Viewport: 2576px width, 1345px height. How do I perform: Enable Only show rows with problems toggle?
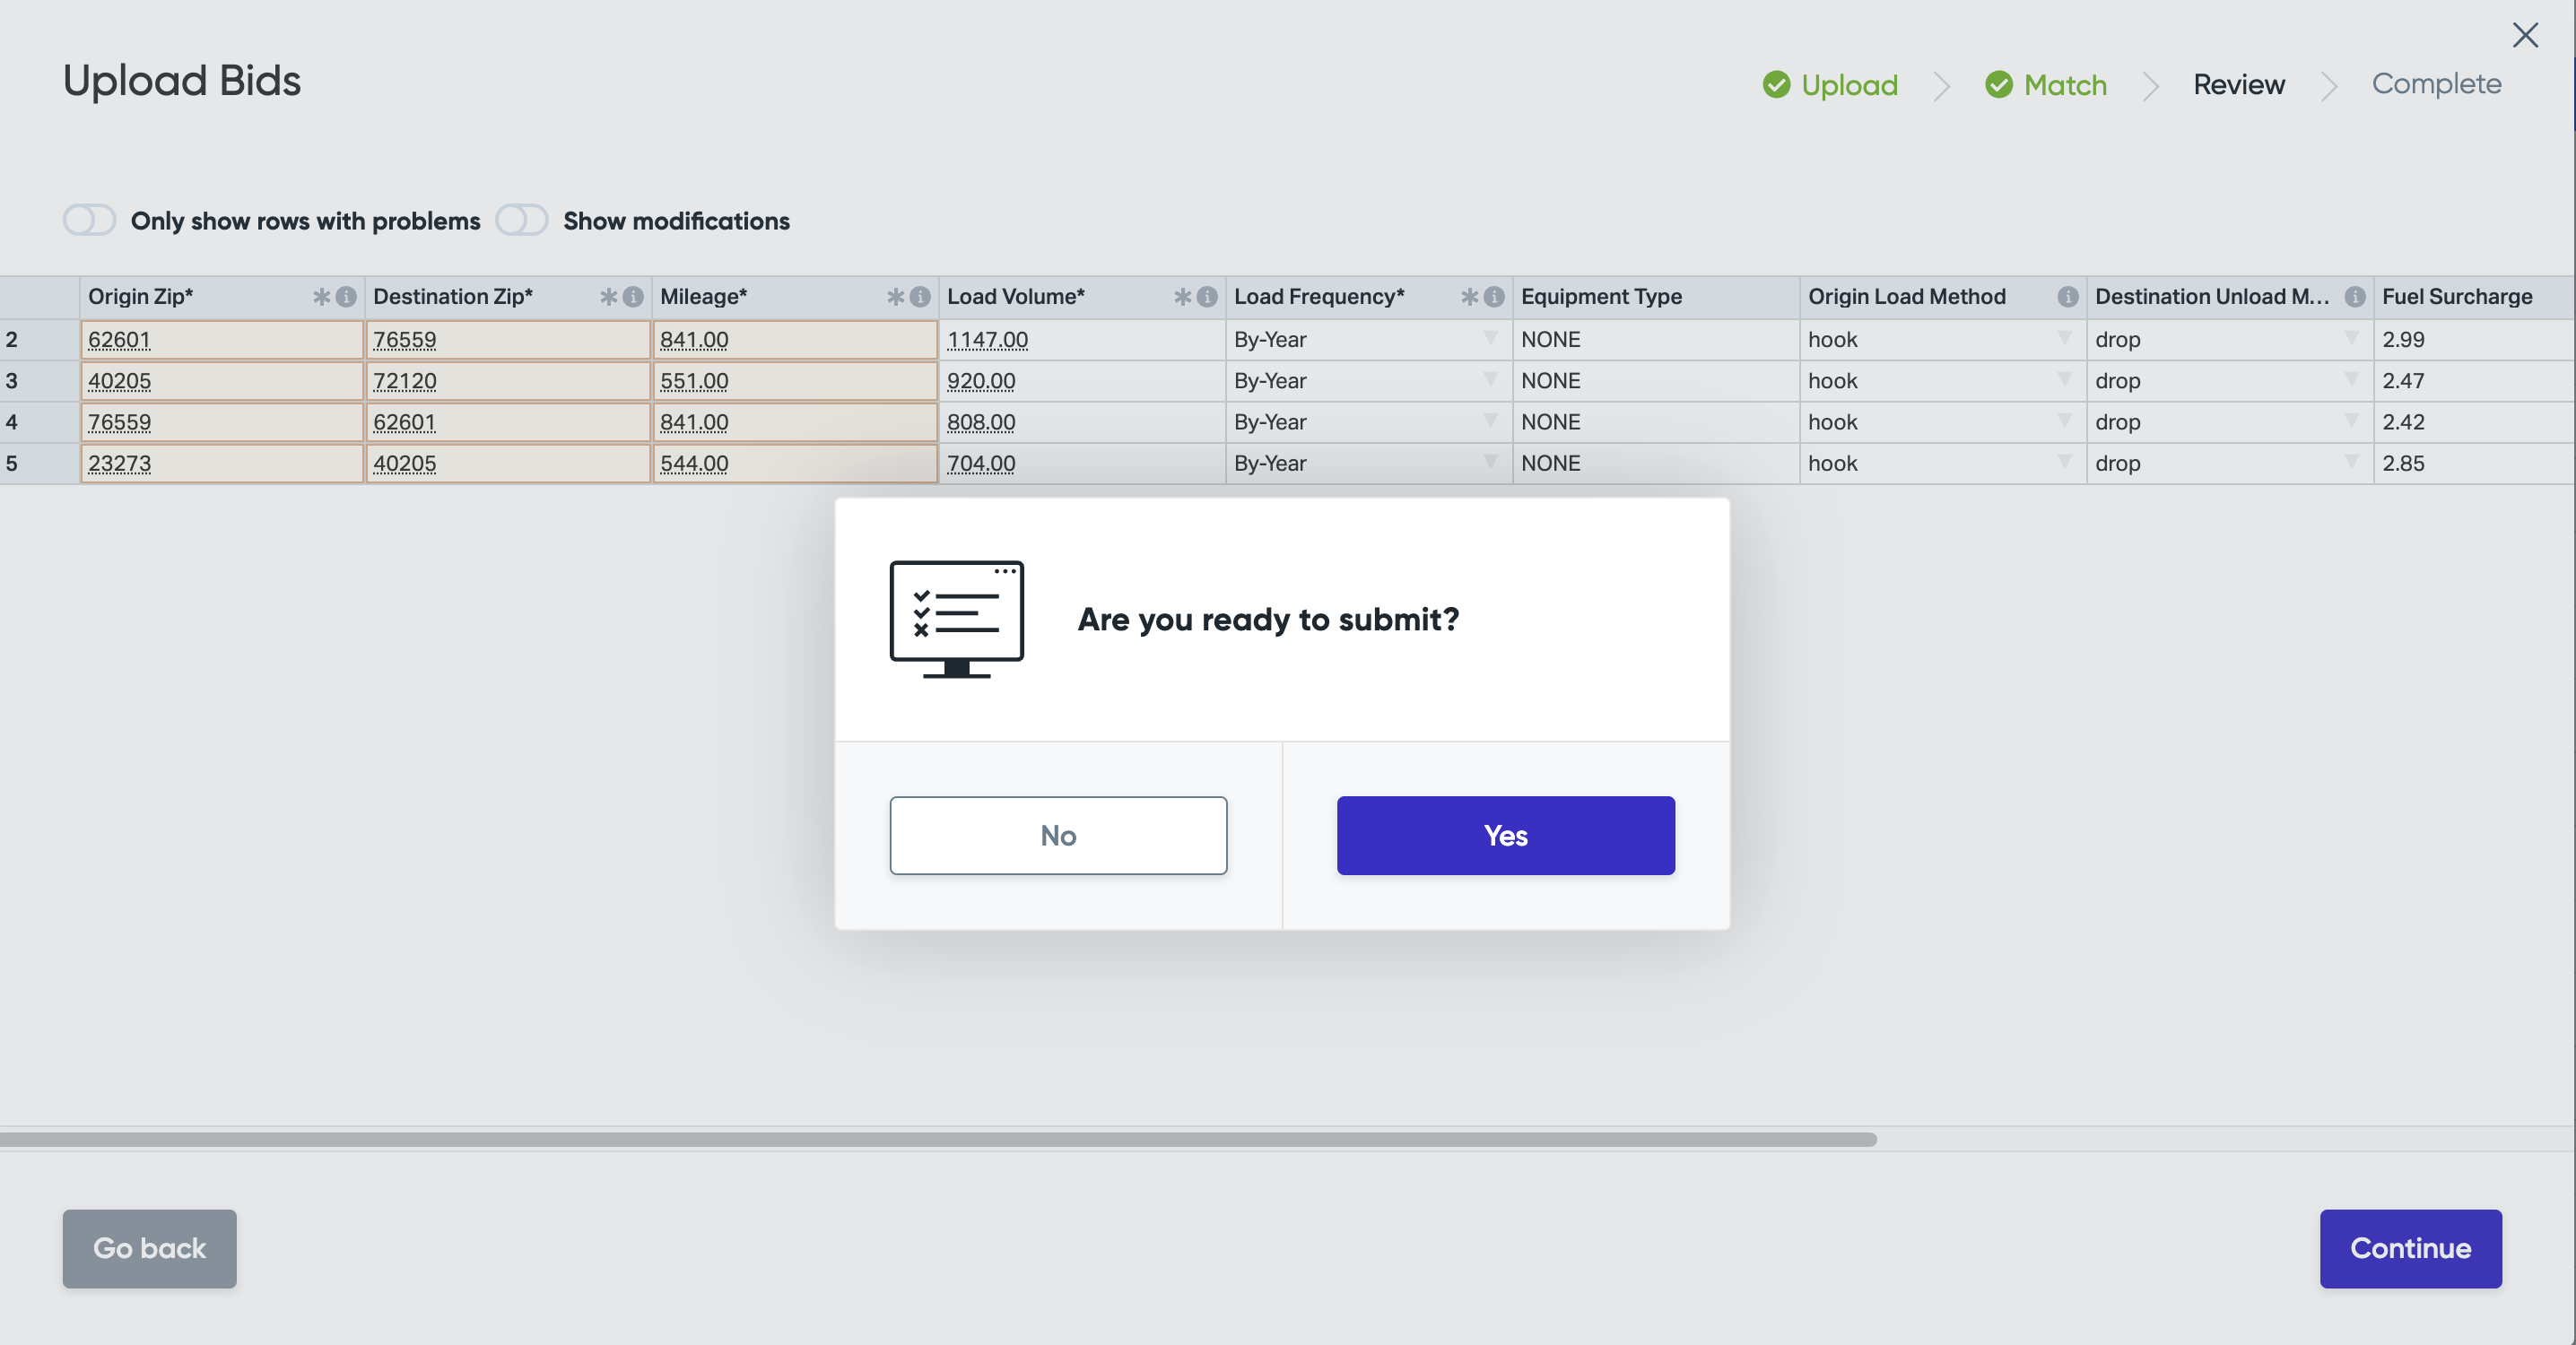[x=89, y=220]
